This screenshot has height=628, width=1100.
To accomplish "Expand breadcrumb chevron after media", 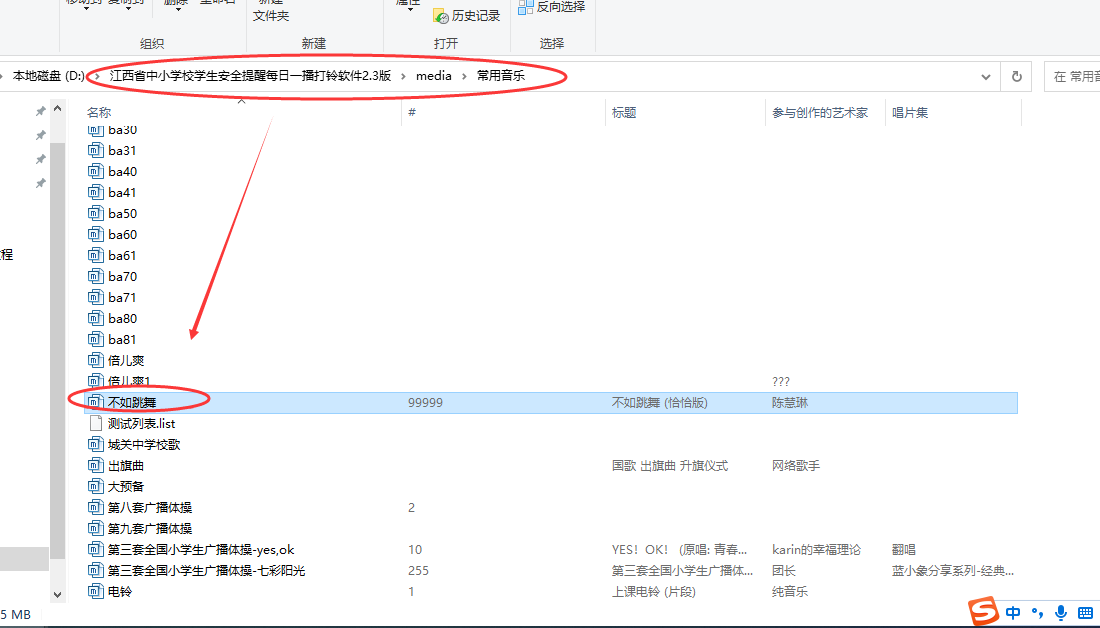I will pos(464,76).
